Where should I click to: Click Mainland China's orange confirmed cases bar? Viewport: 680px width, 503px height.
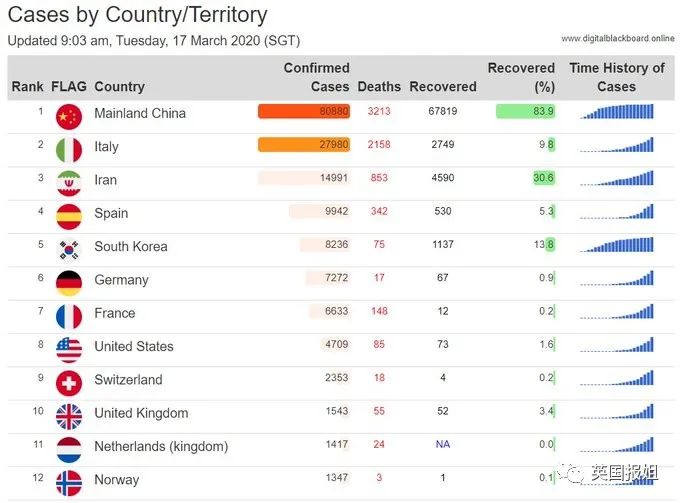click(x=303, y=112)
